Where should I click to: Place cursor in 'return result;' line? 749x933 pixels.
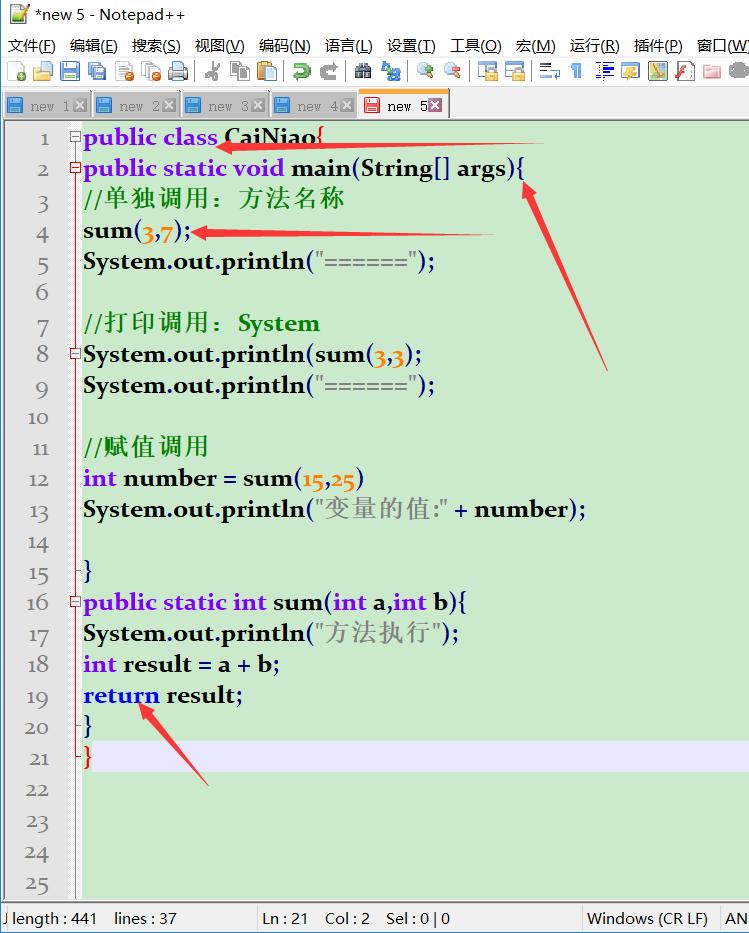[162, 695]
